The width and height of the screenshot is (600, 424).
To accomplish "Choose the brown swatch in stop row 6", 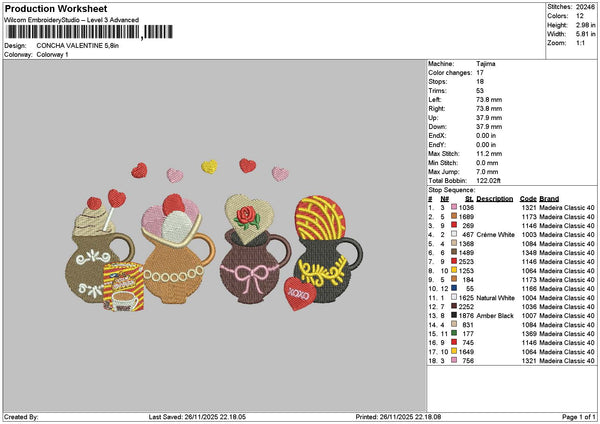I will (x=454, y=253).
